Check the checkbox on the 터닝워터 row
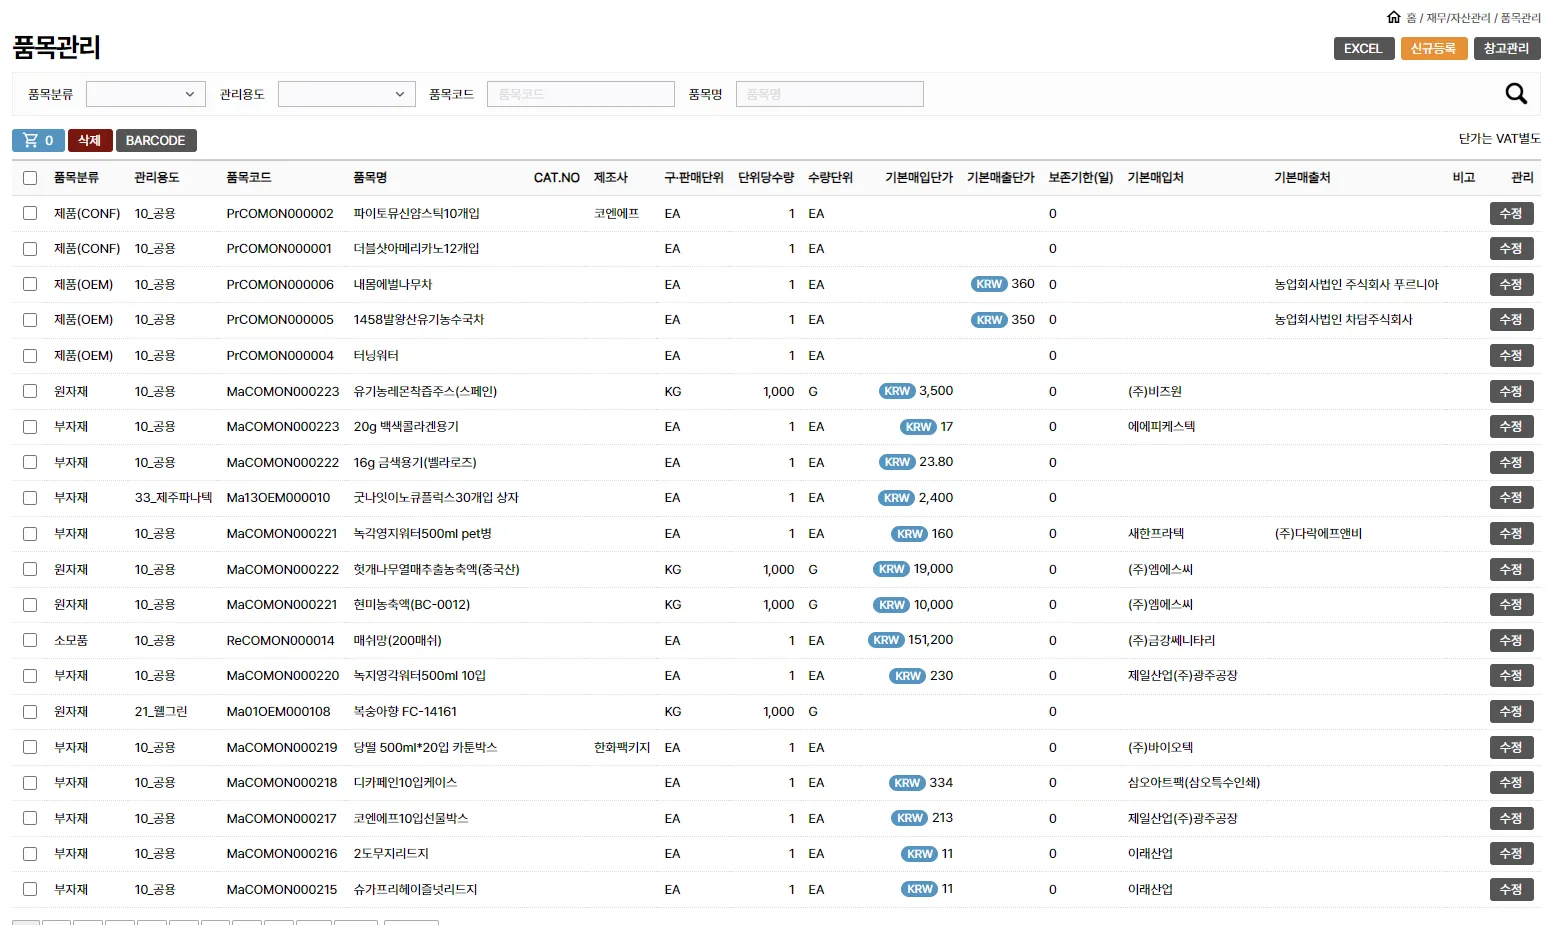Image resolution: width=1550 pixels, height=925 pixels. [29, 355]
